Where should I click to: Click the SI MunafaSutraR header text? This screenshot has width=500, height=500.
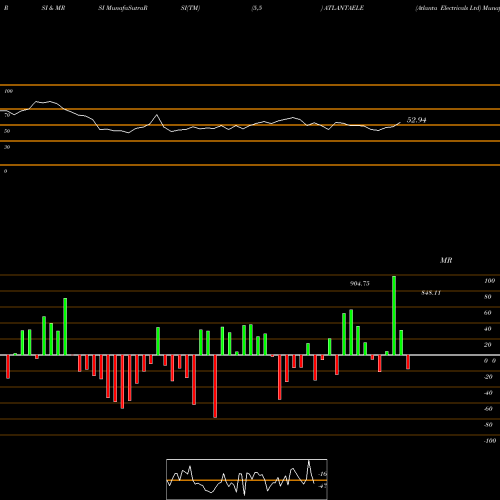coord(123,8)
